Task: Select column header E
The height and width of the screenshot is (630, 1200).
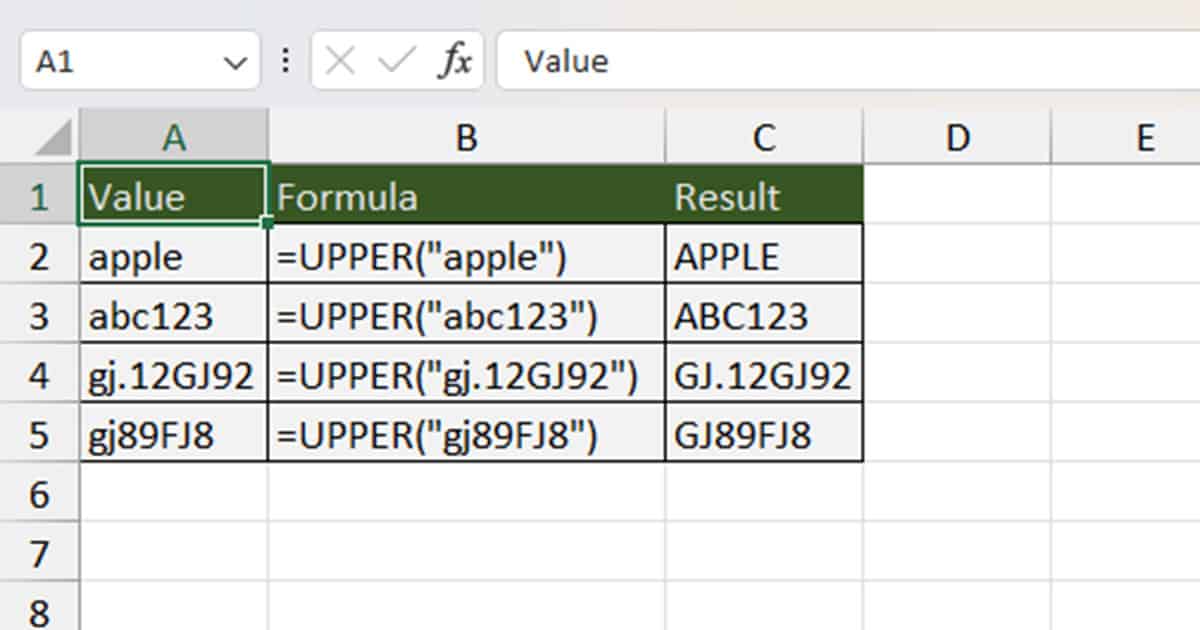Action: [x=1143, y=137]
